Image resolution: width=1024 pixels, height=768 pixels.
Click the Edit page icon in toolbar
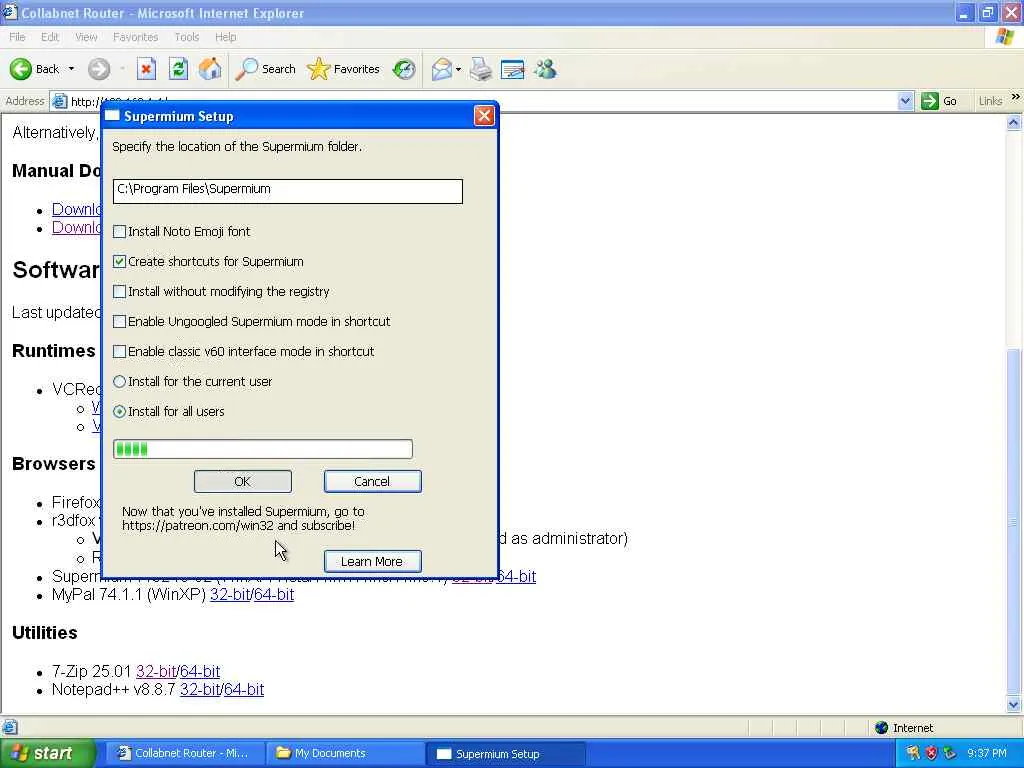[x=513, y=69]
